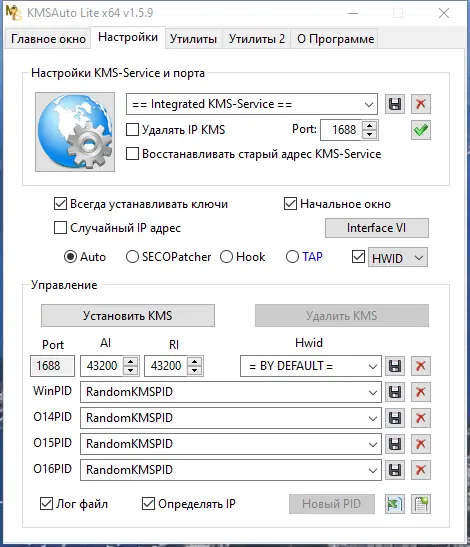470x547 pixels.
Task: Uncheck Всегда устанавливать ключи
Action: click(x=60, y=204)
